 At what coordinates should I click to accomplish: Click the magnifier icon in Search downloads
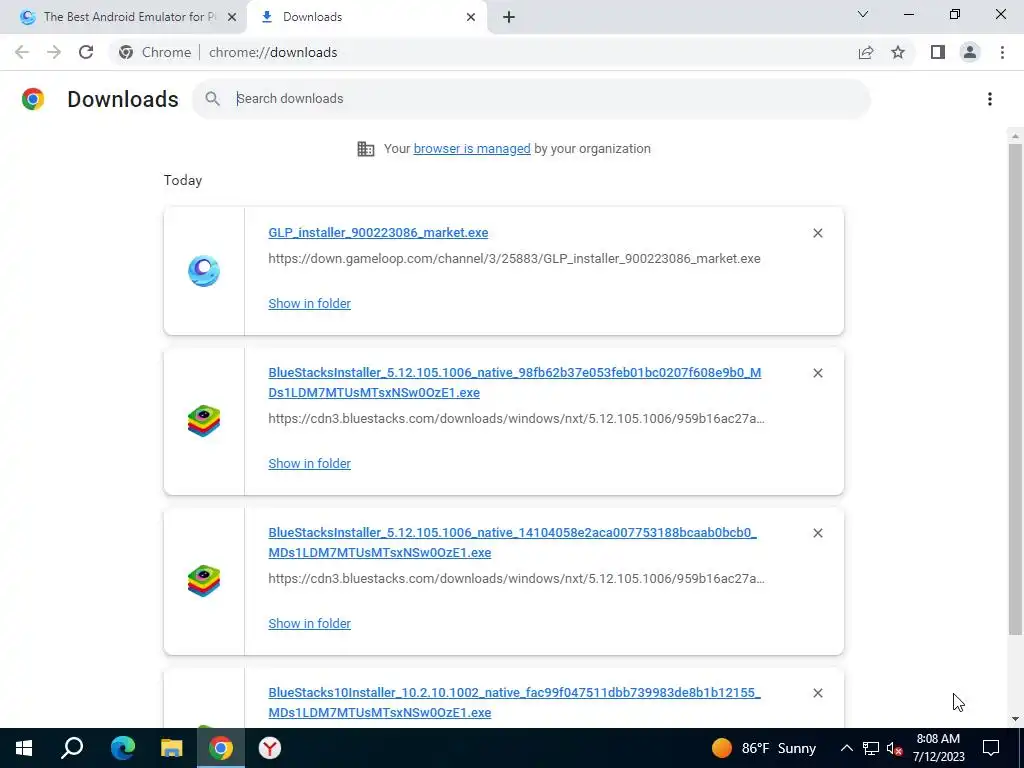[212, 99]
